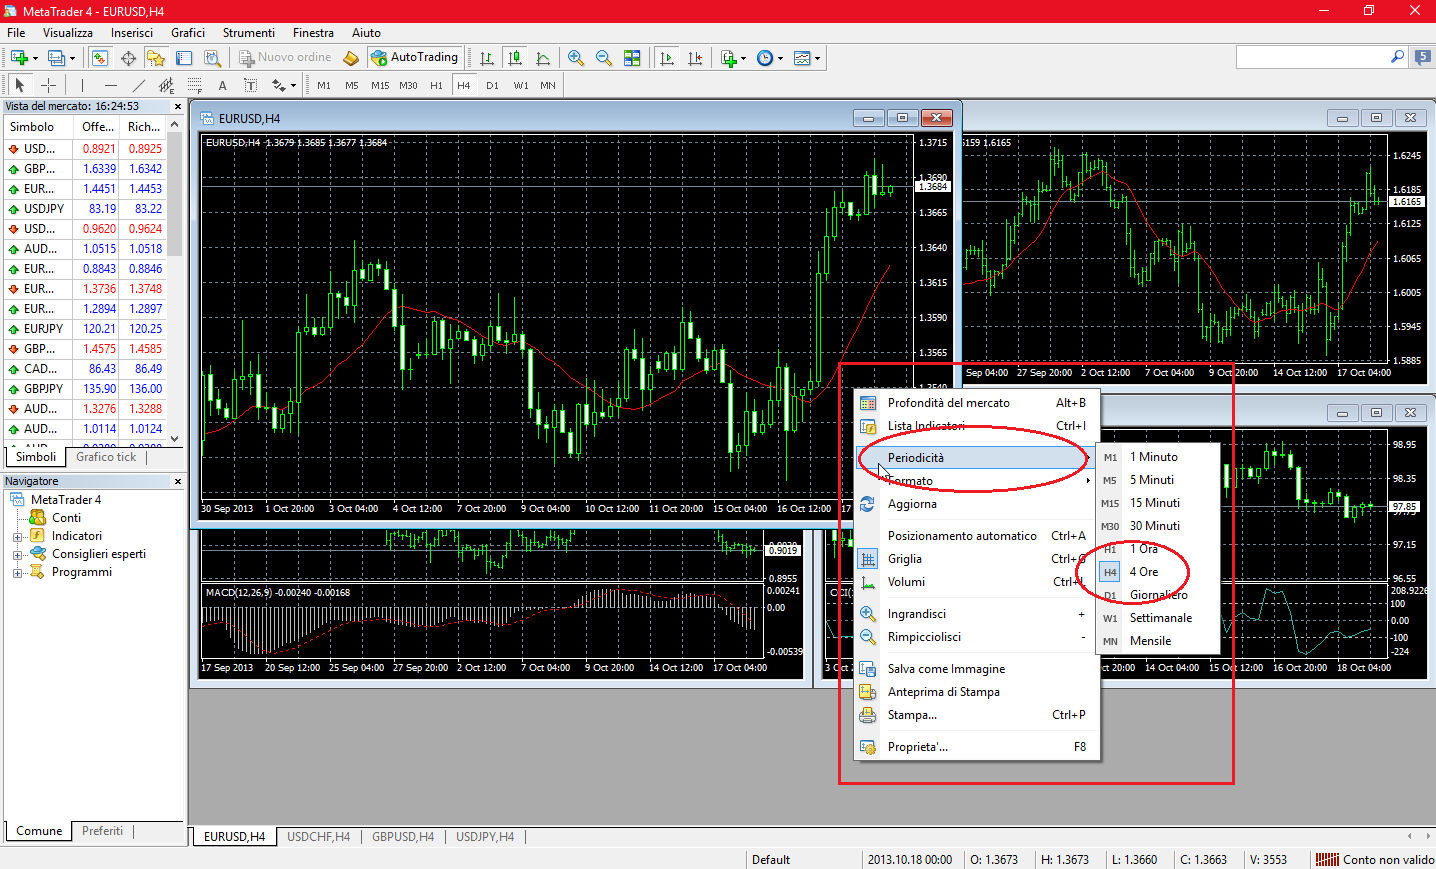Open Proprieta' in context menu
This screenshot has width=1436, height=869.
(x=976, y=747)
